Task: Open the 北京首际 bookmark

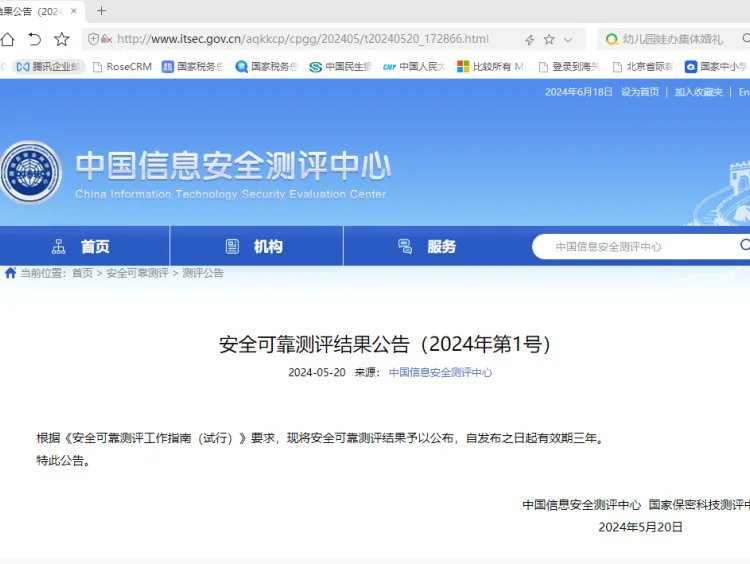Action: 643,66
